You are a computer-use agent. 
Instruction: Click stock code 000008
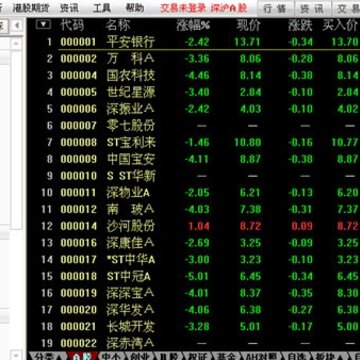(x=78, y=142)
